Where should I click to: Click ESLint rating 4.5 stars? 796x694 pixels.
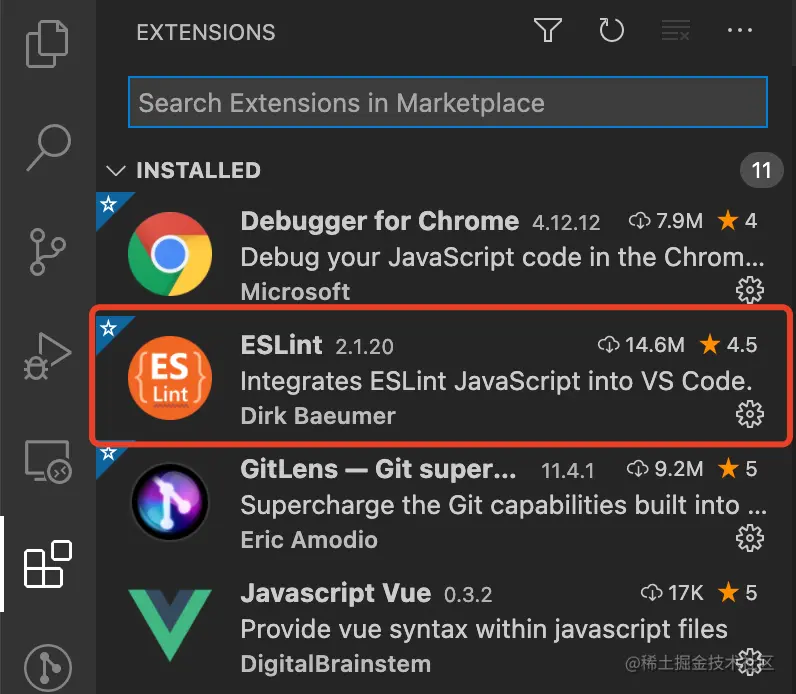[728, 345]
